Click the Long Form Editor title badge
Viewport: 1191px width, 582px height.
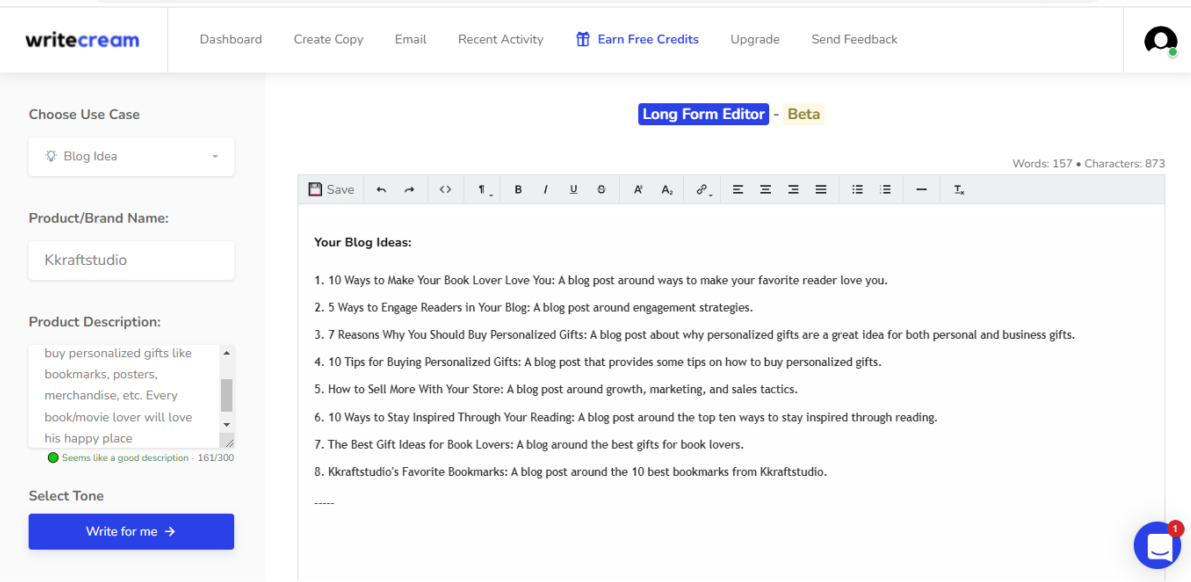(x=703, y=114)
